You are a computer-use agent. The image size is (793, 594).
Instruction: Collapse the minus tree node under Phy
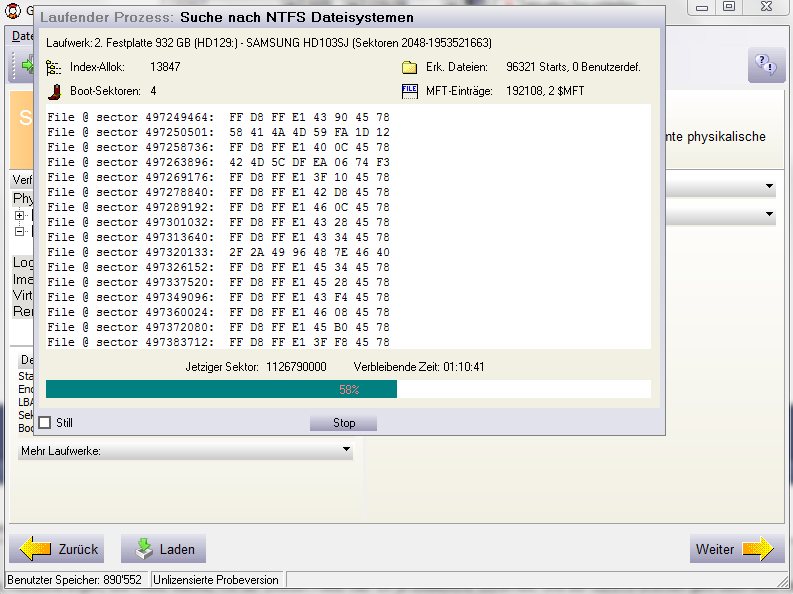[19, 231]
